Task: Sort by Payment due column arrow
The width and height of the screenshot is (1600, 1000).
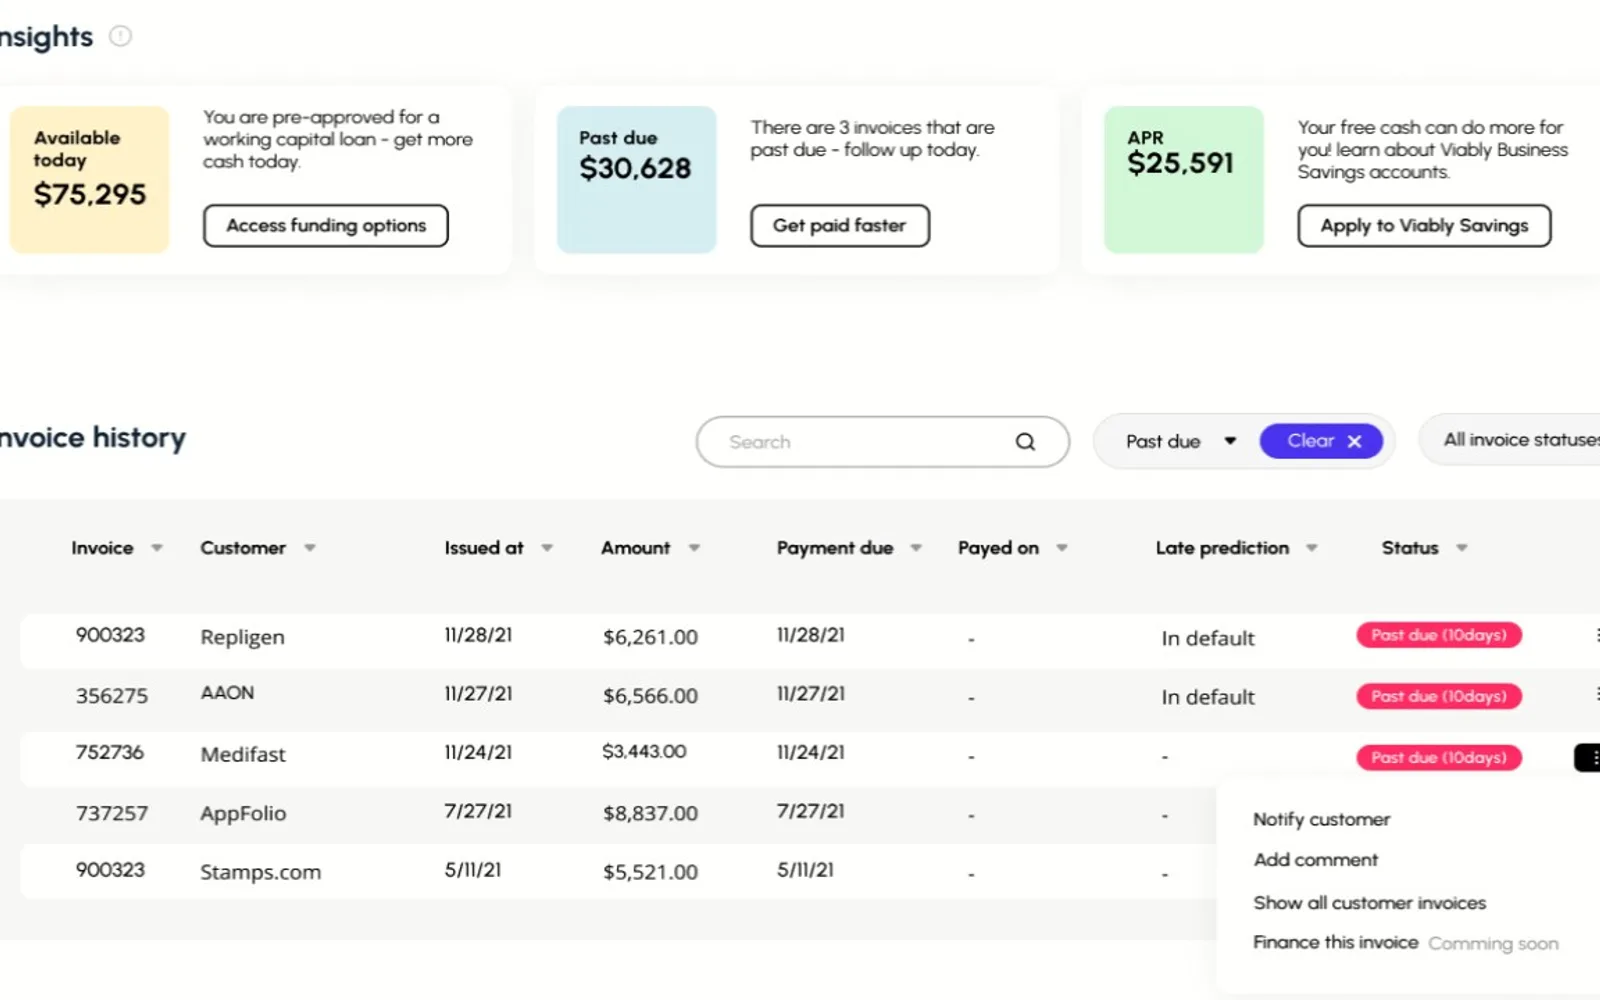Action: [916, 548]
